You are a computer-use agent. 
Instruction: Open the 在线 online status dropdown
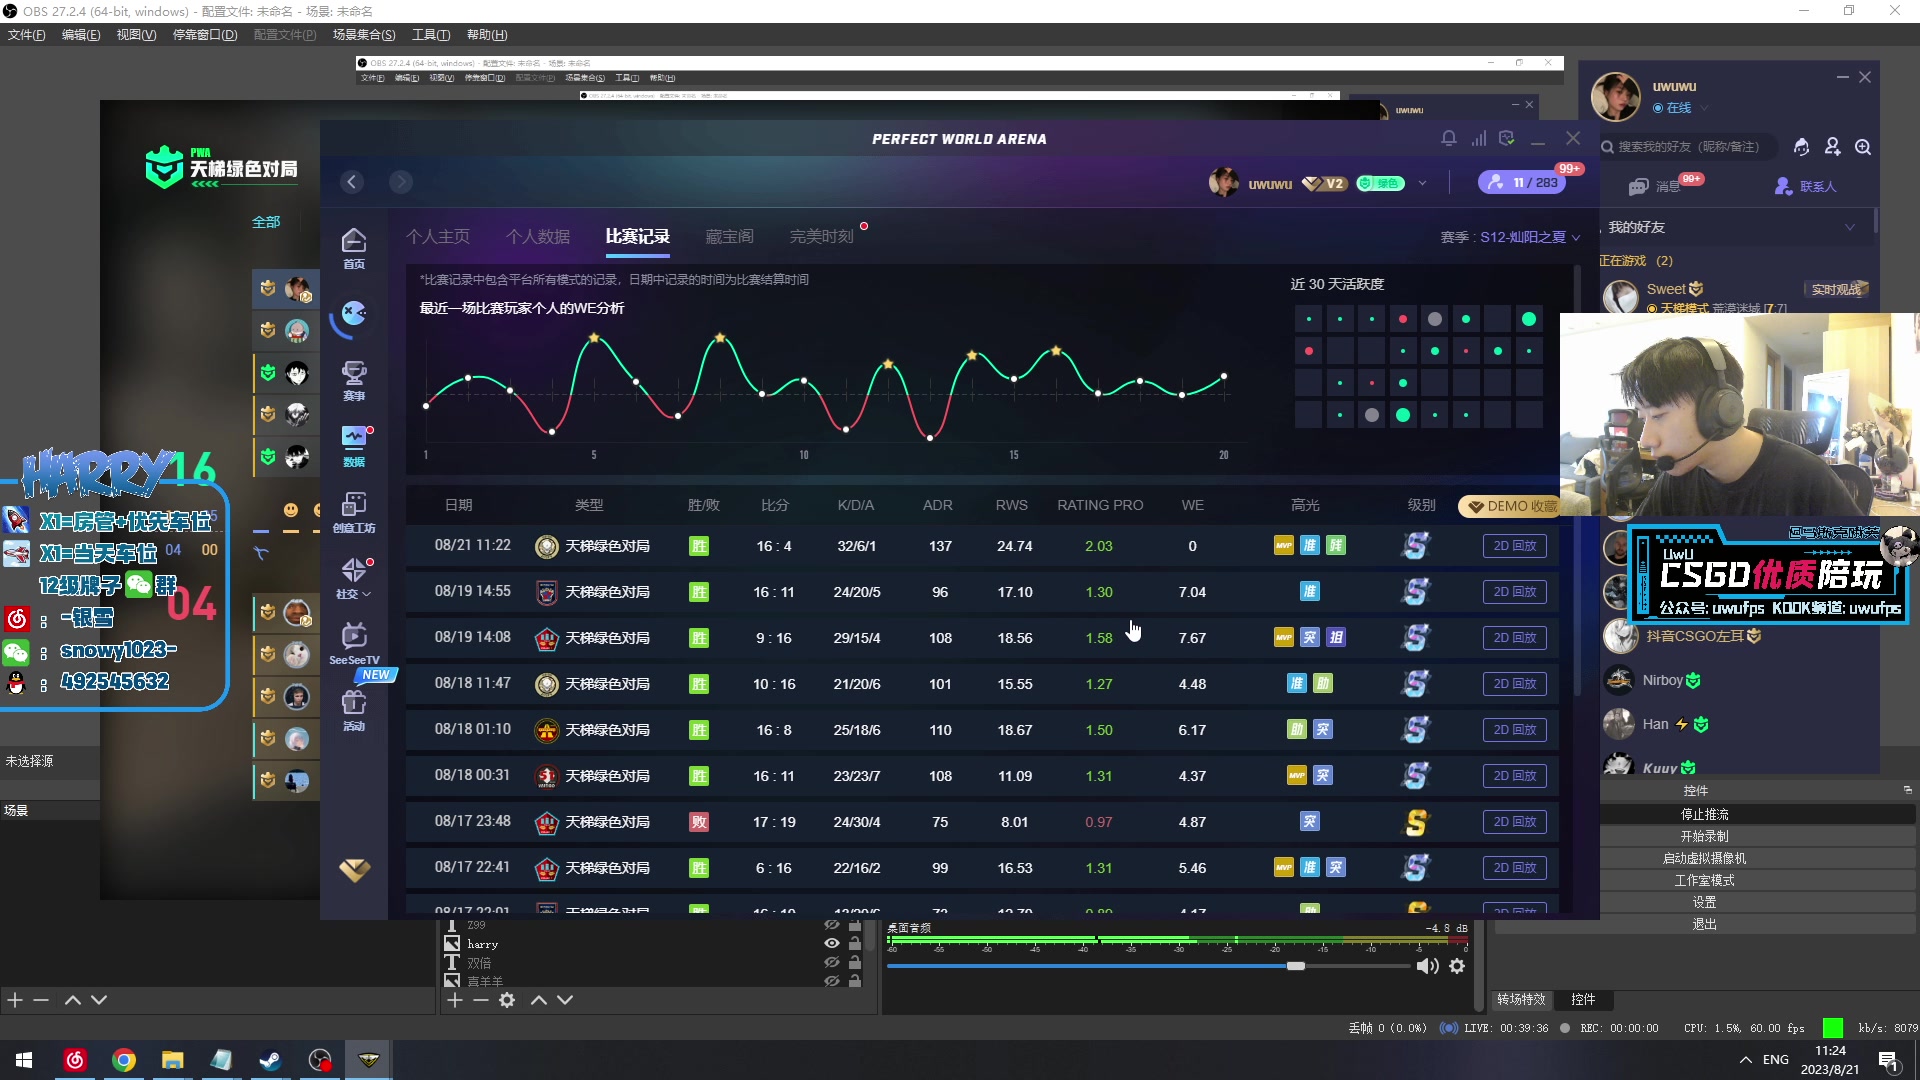point(1681,108)
